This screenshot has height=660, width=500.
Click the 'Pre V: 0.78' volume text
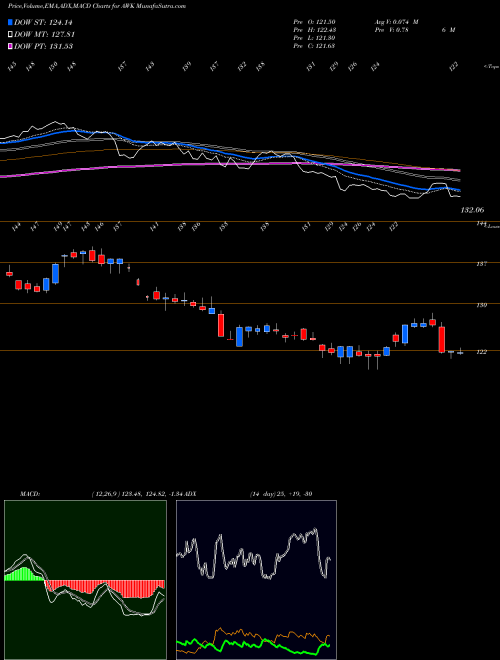(x=391, y=30)
